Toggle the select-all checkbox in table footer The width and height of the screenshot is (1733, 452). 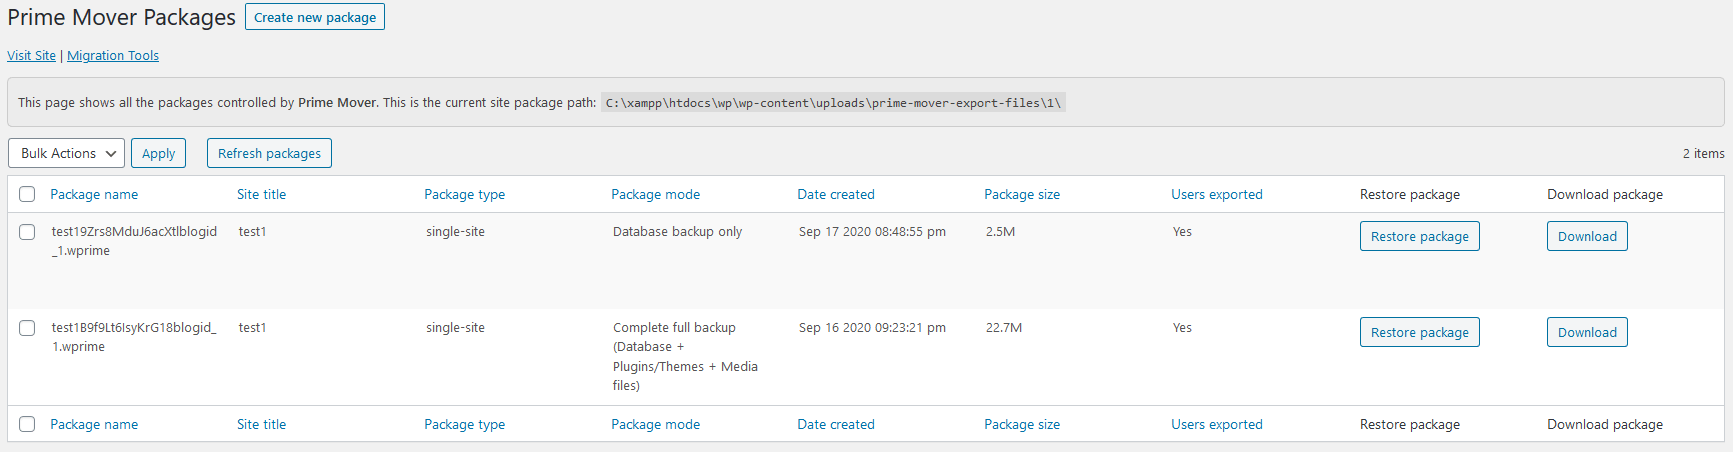27,424
